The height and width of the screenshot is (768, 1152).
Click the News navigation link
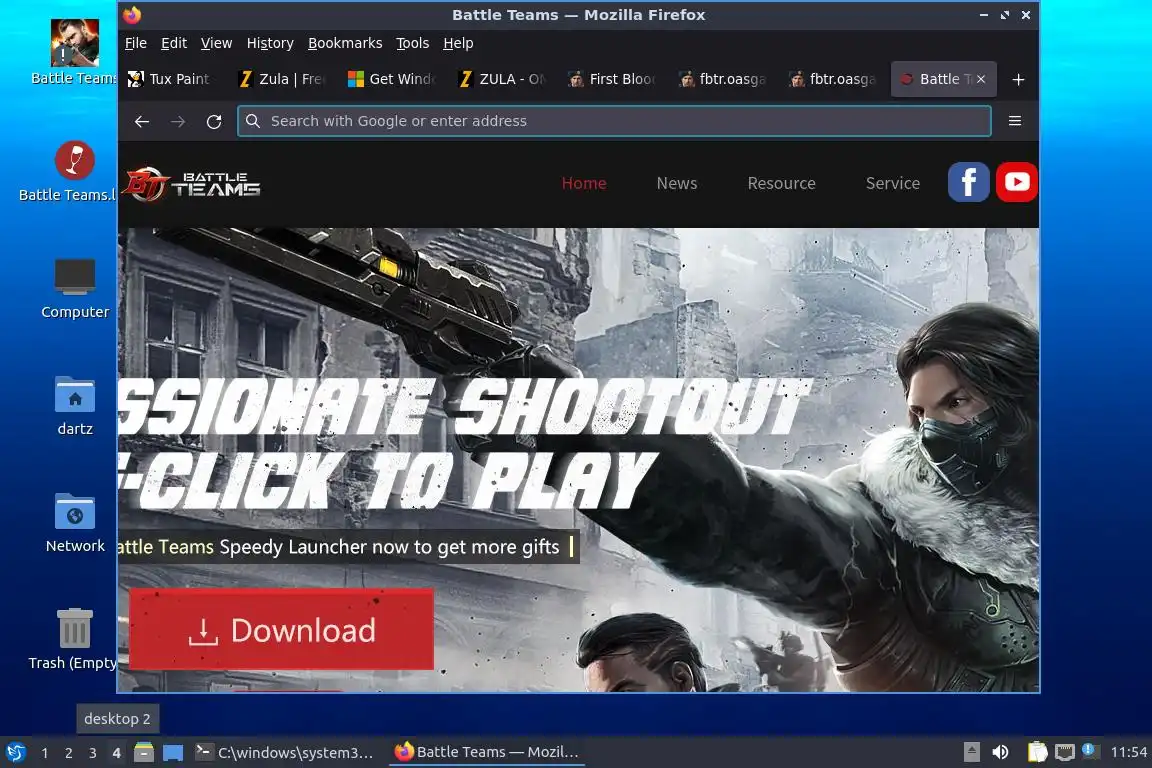click(677, 184)
